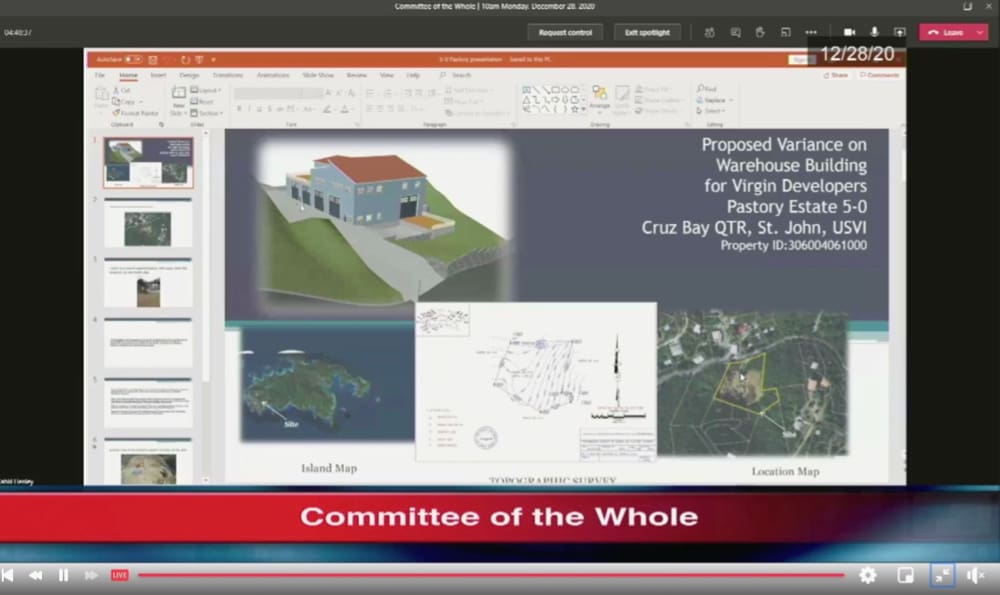The image size is (1000, 595).
Task: Select the Home ribbon tab
Action: coord(128,75)
